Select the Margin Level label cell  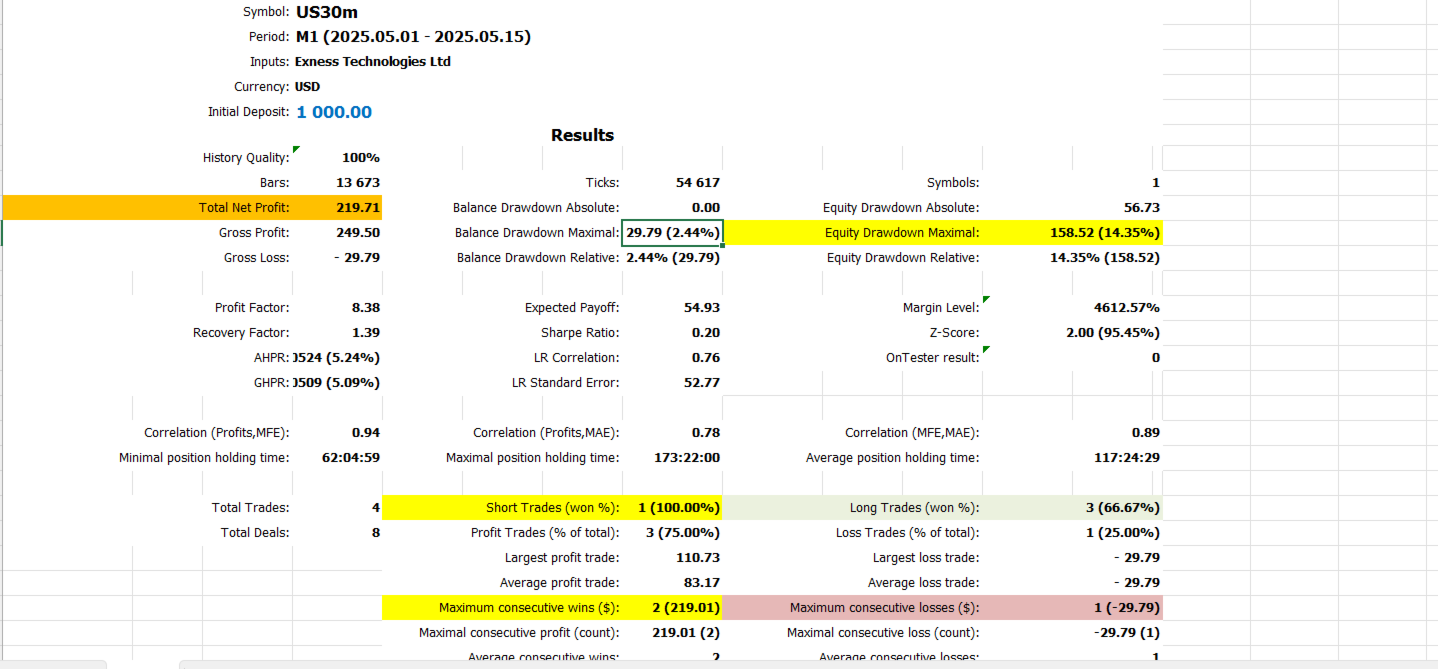pyautogui.click(x=941, y=308)
